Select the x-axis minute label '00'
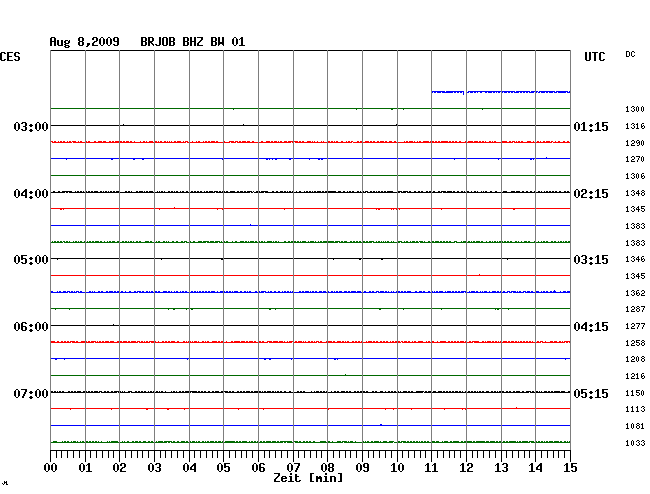The height and width of the screenshot is (494, 650). [x=51, y=468]
